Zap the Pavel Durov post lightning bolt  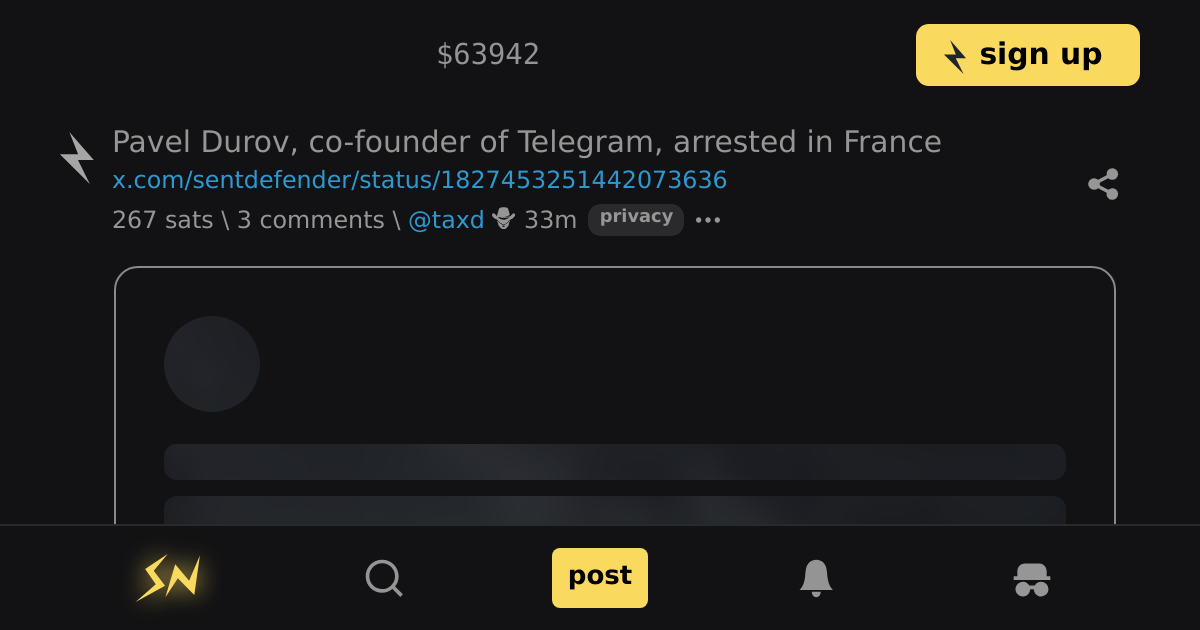pyautogui.click(x=76, y=158)
